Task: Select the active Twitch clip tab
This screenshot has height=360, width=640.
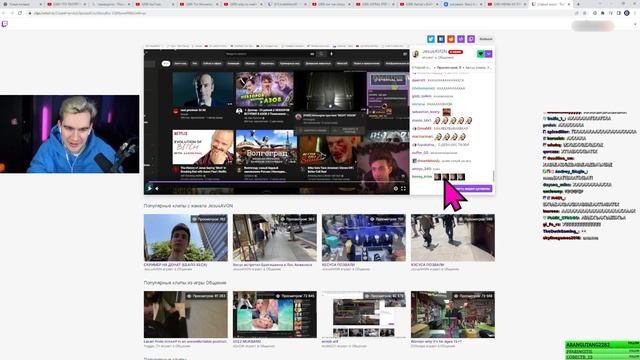Action: coord(550,4)
